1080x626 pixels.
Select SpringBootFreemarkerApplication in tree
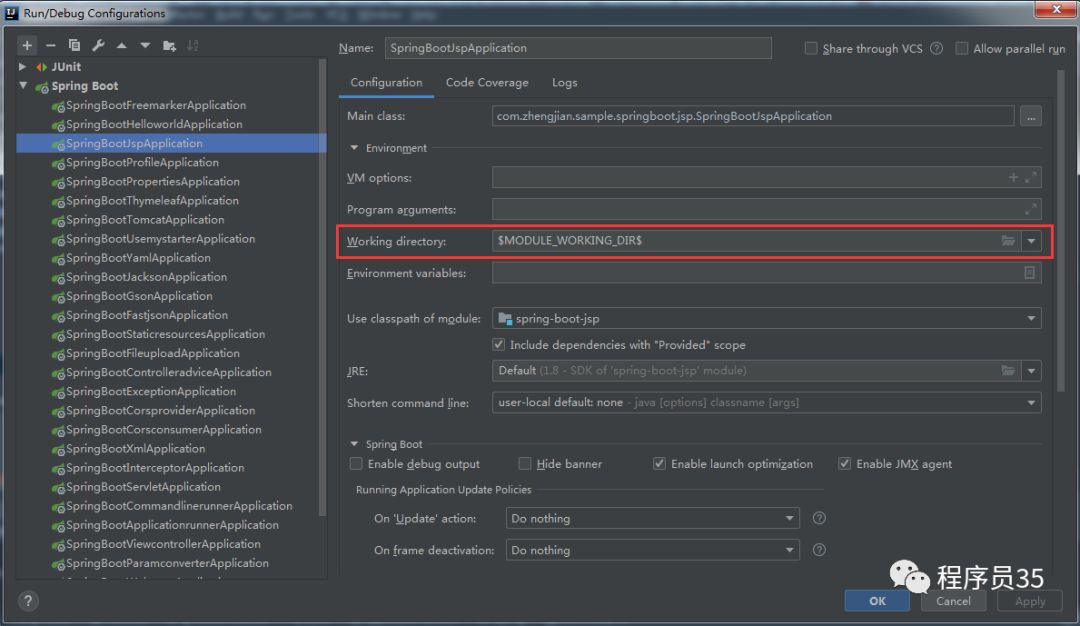coord(156,105)
